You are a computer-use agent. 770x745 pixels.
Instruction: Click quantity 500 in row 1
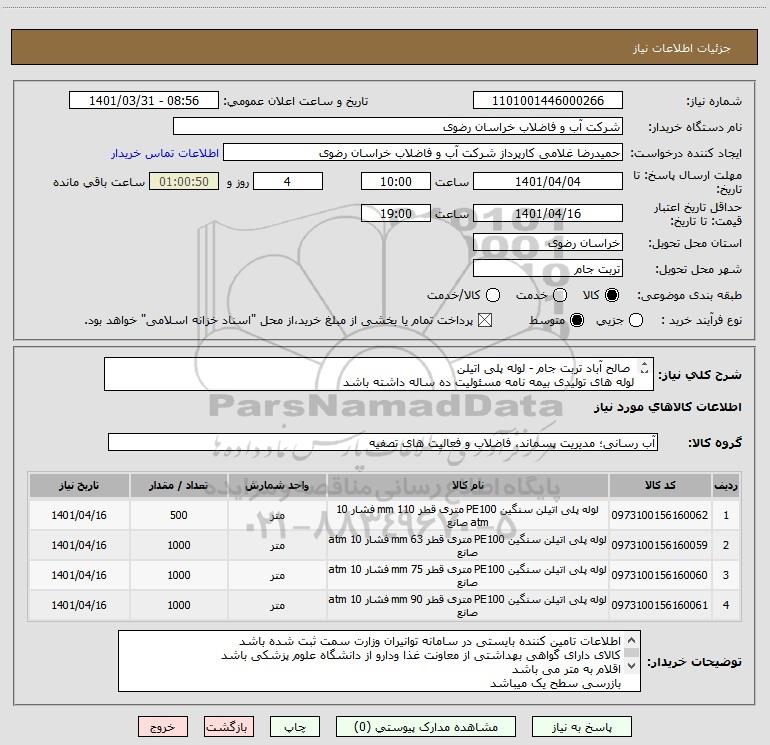click(x=179, y=515)
